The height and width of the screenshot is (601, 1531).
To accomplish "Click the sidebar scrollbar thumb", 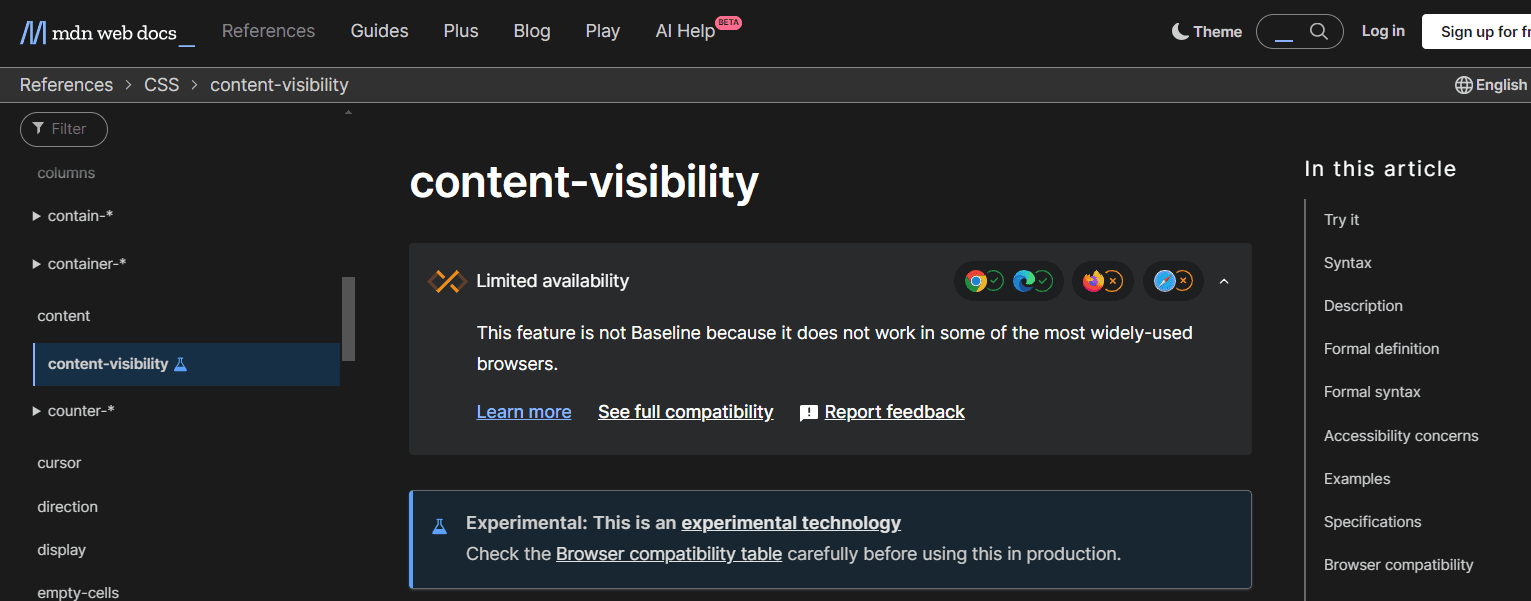I will click(x=348, y=318).
